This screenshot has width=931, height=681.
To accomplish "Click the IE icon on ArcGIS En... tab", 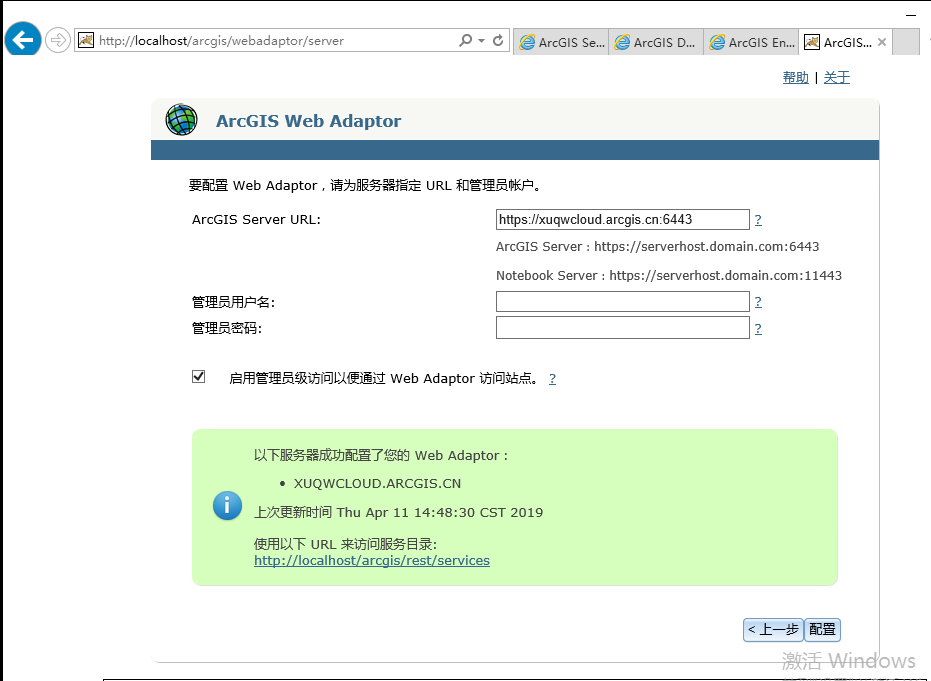I will tap(717, 42).
